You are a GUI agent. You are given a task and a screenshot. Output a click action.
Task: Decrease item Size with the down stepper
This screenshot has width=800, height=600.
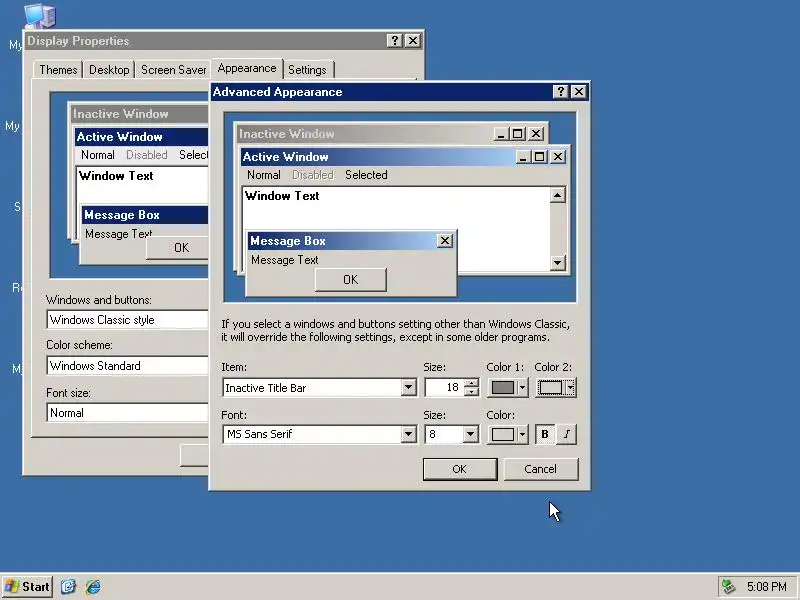click(471, 392)
